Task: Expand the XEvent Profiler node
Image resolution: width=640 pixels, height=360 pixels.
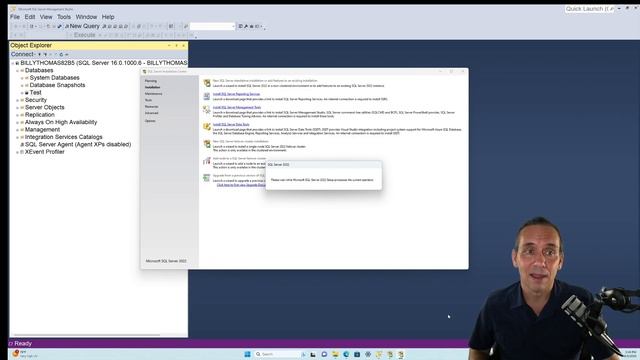Action: 18,152
